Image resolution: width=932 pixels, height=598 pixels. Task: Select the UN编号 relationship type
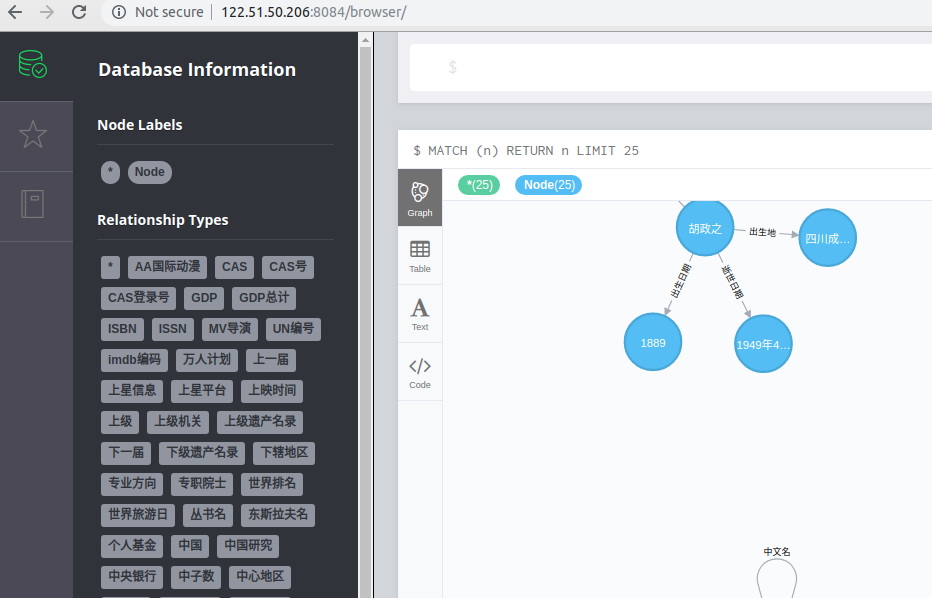click(x=293, y=329)
